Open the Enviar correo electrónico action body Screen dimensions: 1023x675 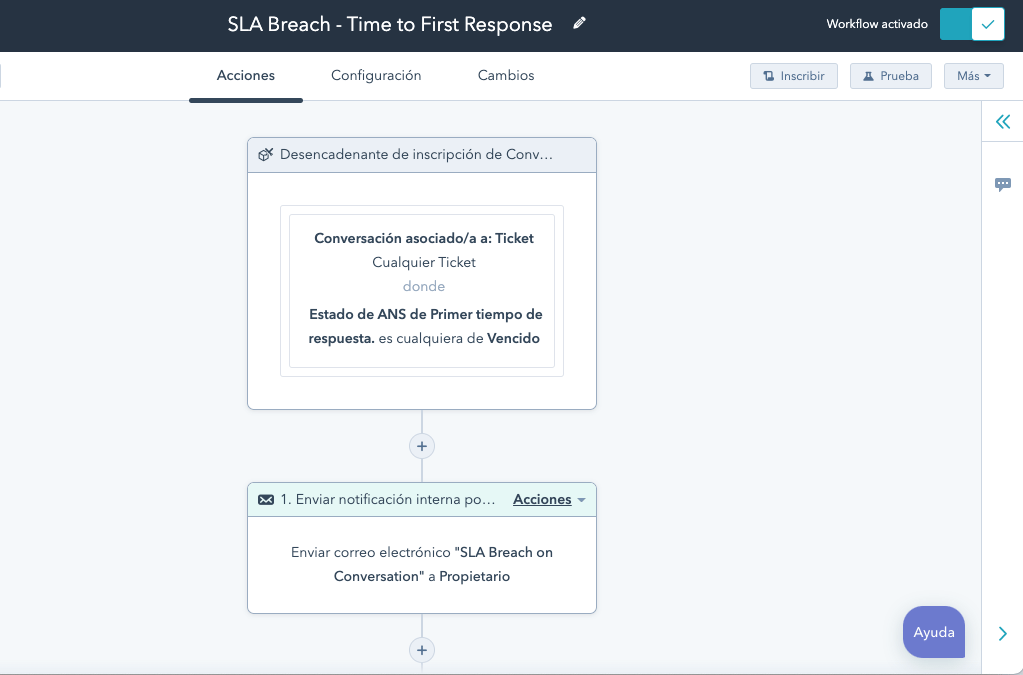click(x=422, y=565)
